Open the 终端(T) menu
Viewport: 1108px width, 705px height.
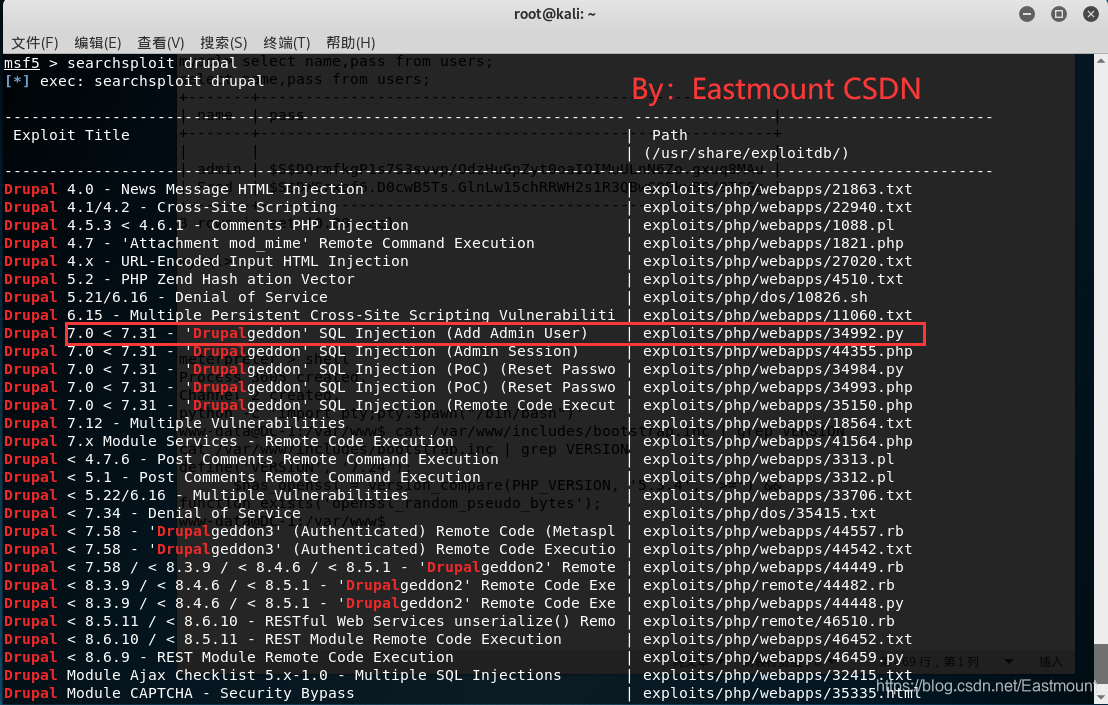tap(286, 43)
